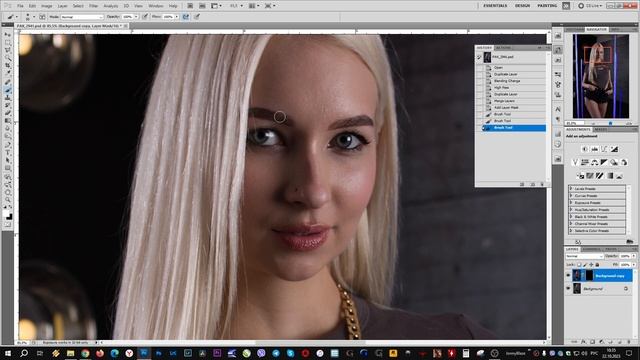Image resolution: width=640 pixels, height=360 pixels.
Task: Add a Levels adjustment from the Adjustments panel
Action: [x=595, y=149]
